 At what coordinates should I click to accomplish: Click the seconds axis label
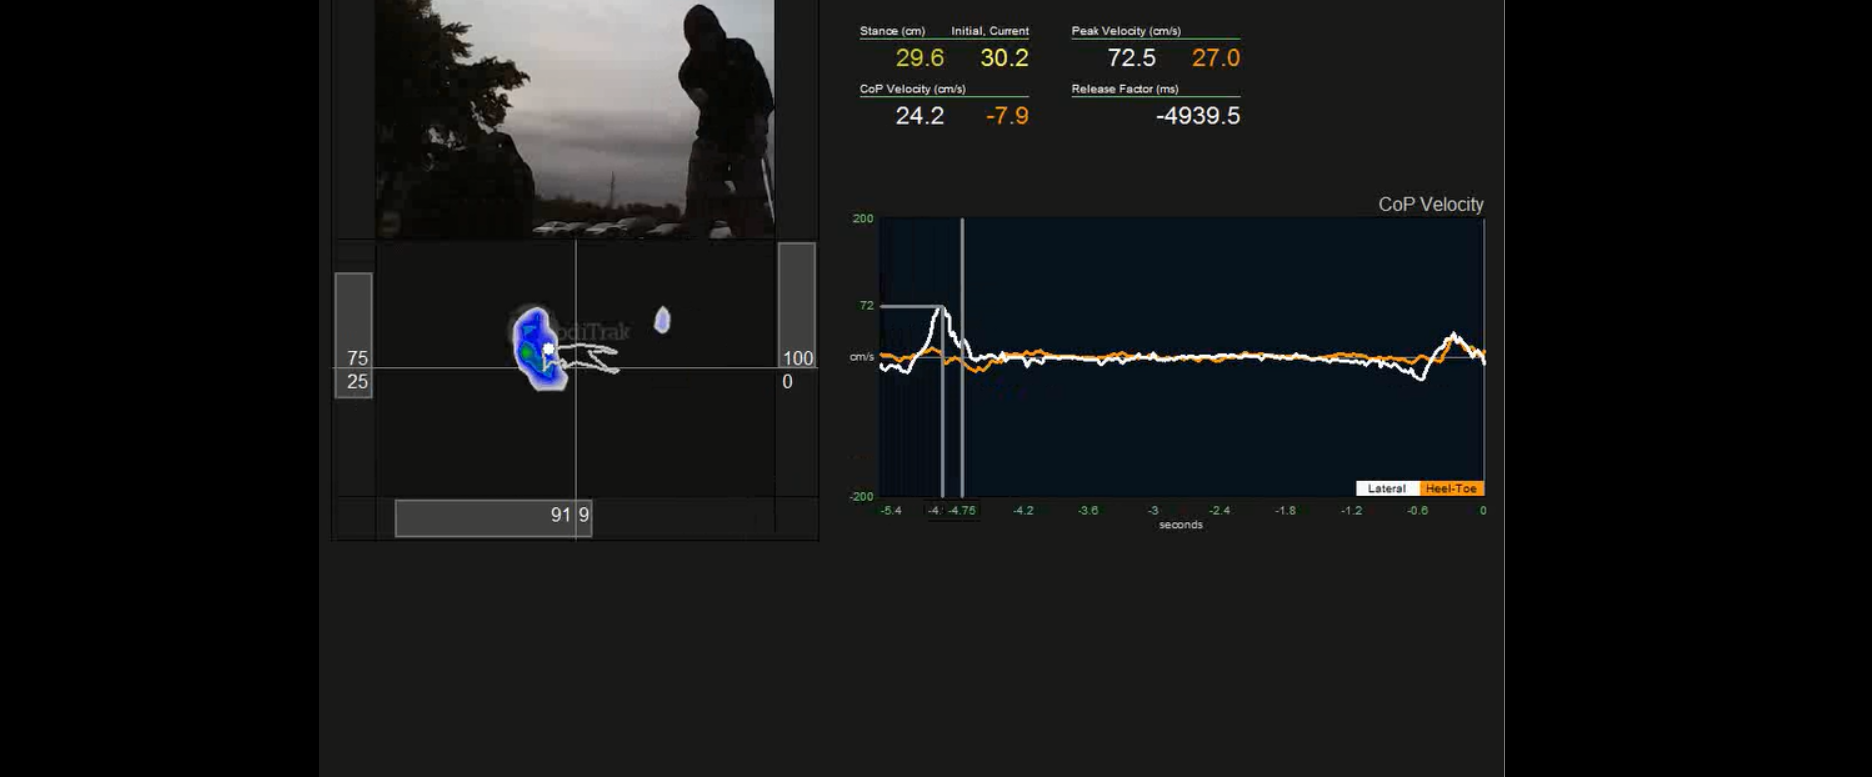1181,525
